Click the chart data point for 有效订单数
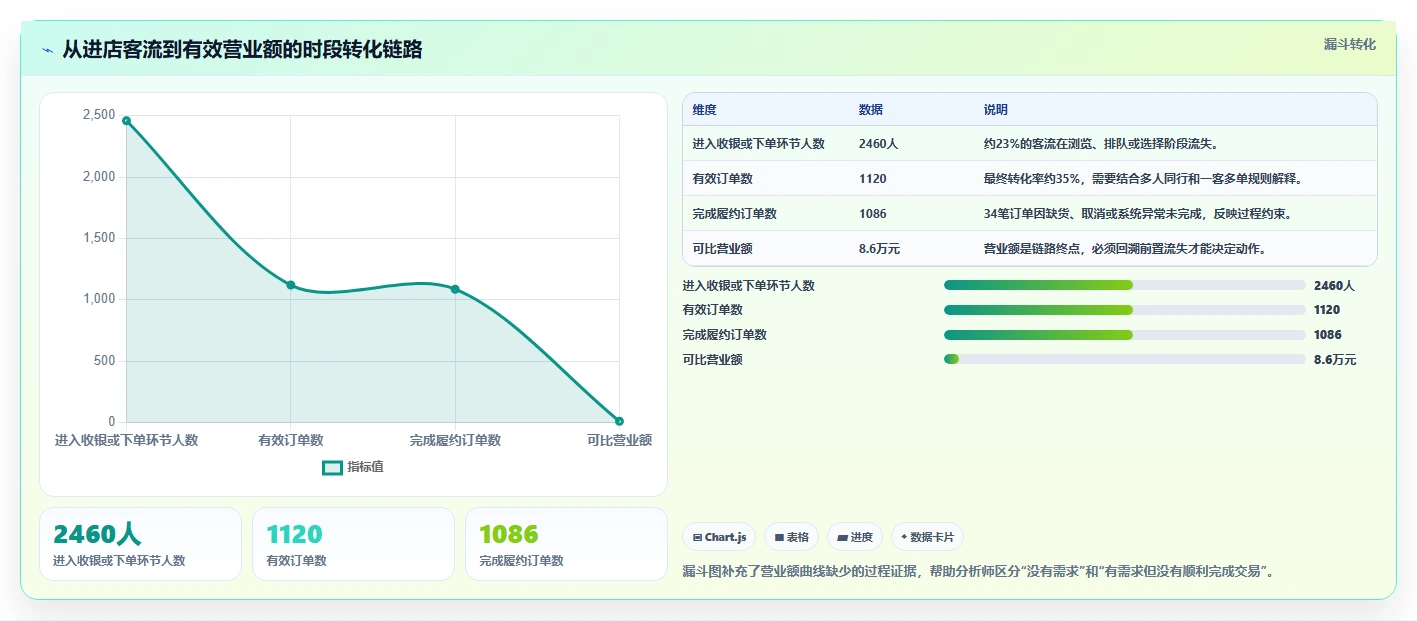This screenshot has width=1417, height=621. coord(290,285)
